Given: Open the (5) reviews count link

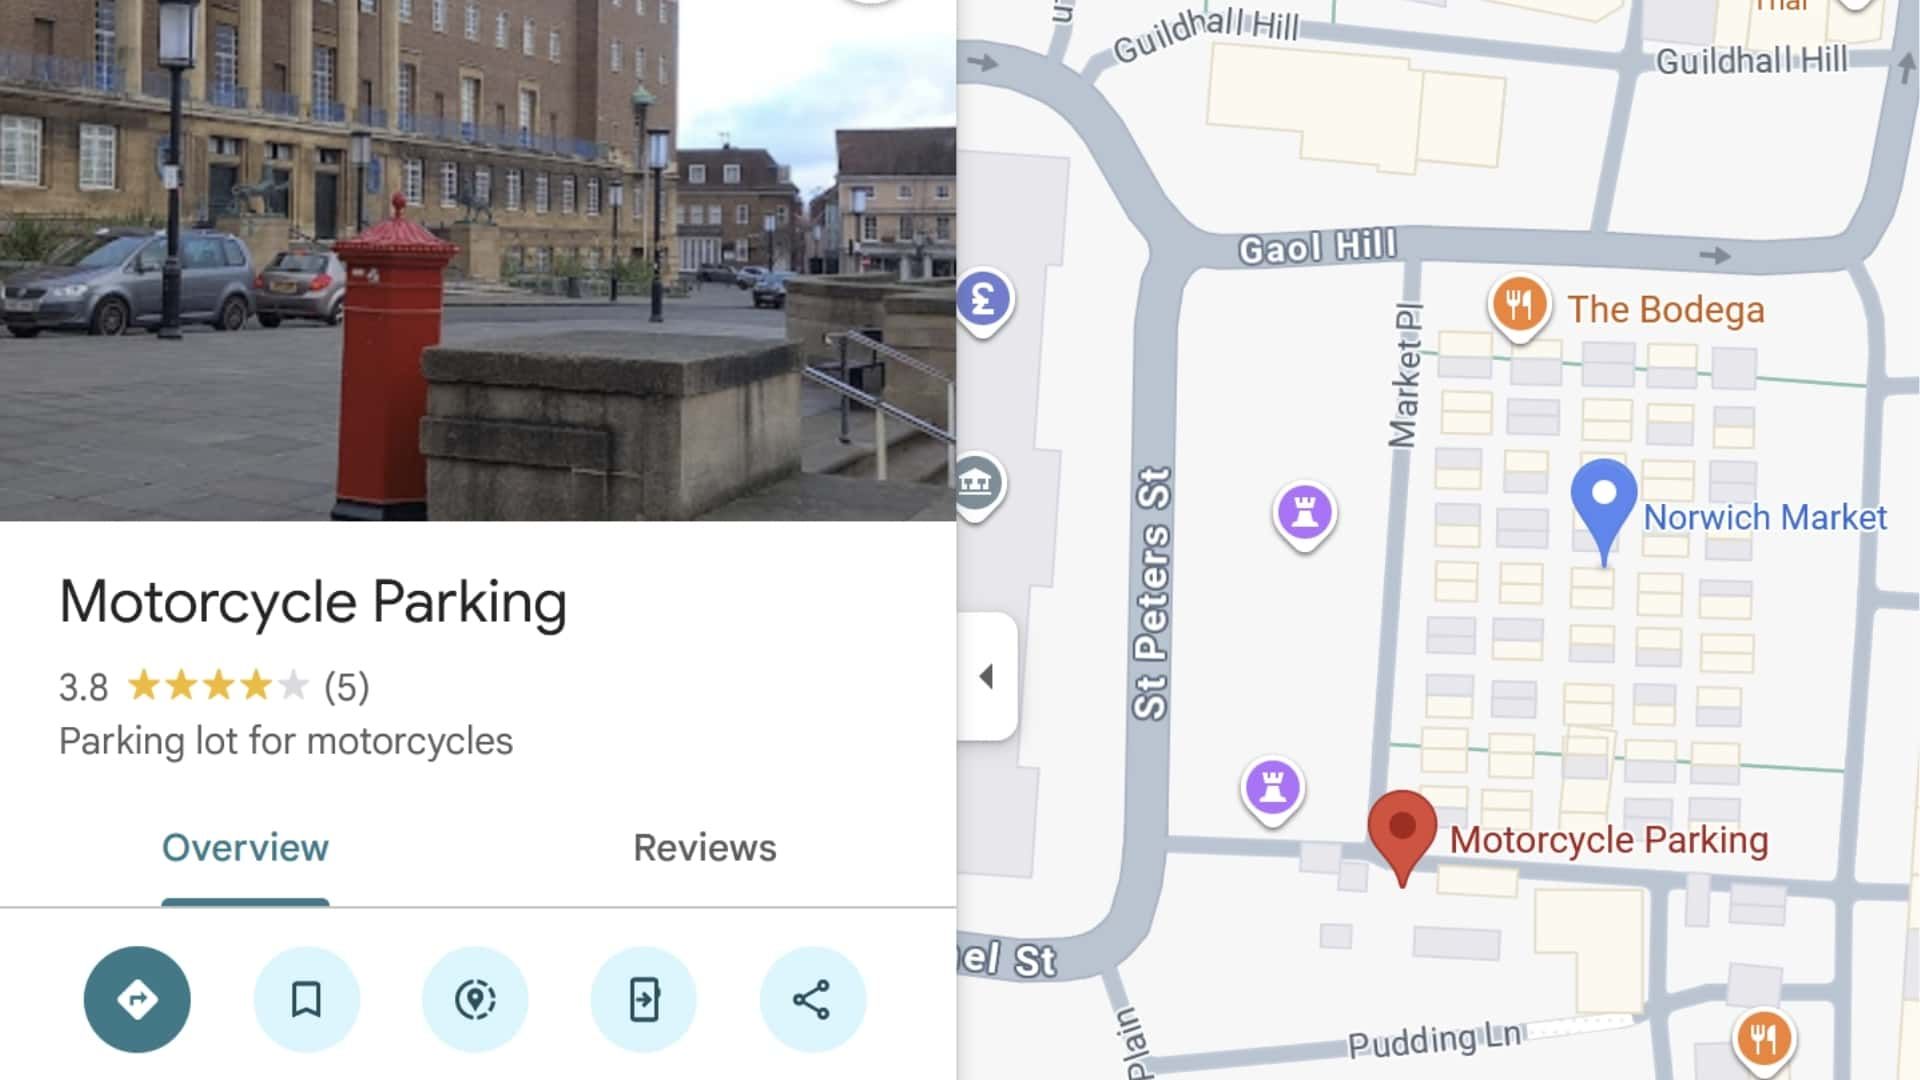Looking at the screenshot, I should coord(346,687).
